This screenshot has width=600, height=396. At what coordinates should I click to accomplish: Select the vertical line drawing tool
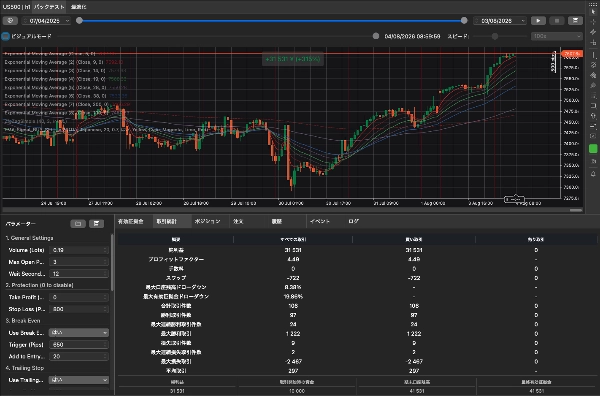(x=593, y=55)
